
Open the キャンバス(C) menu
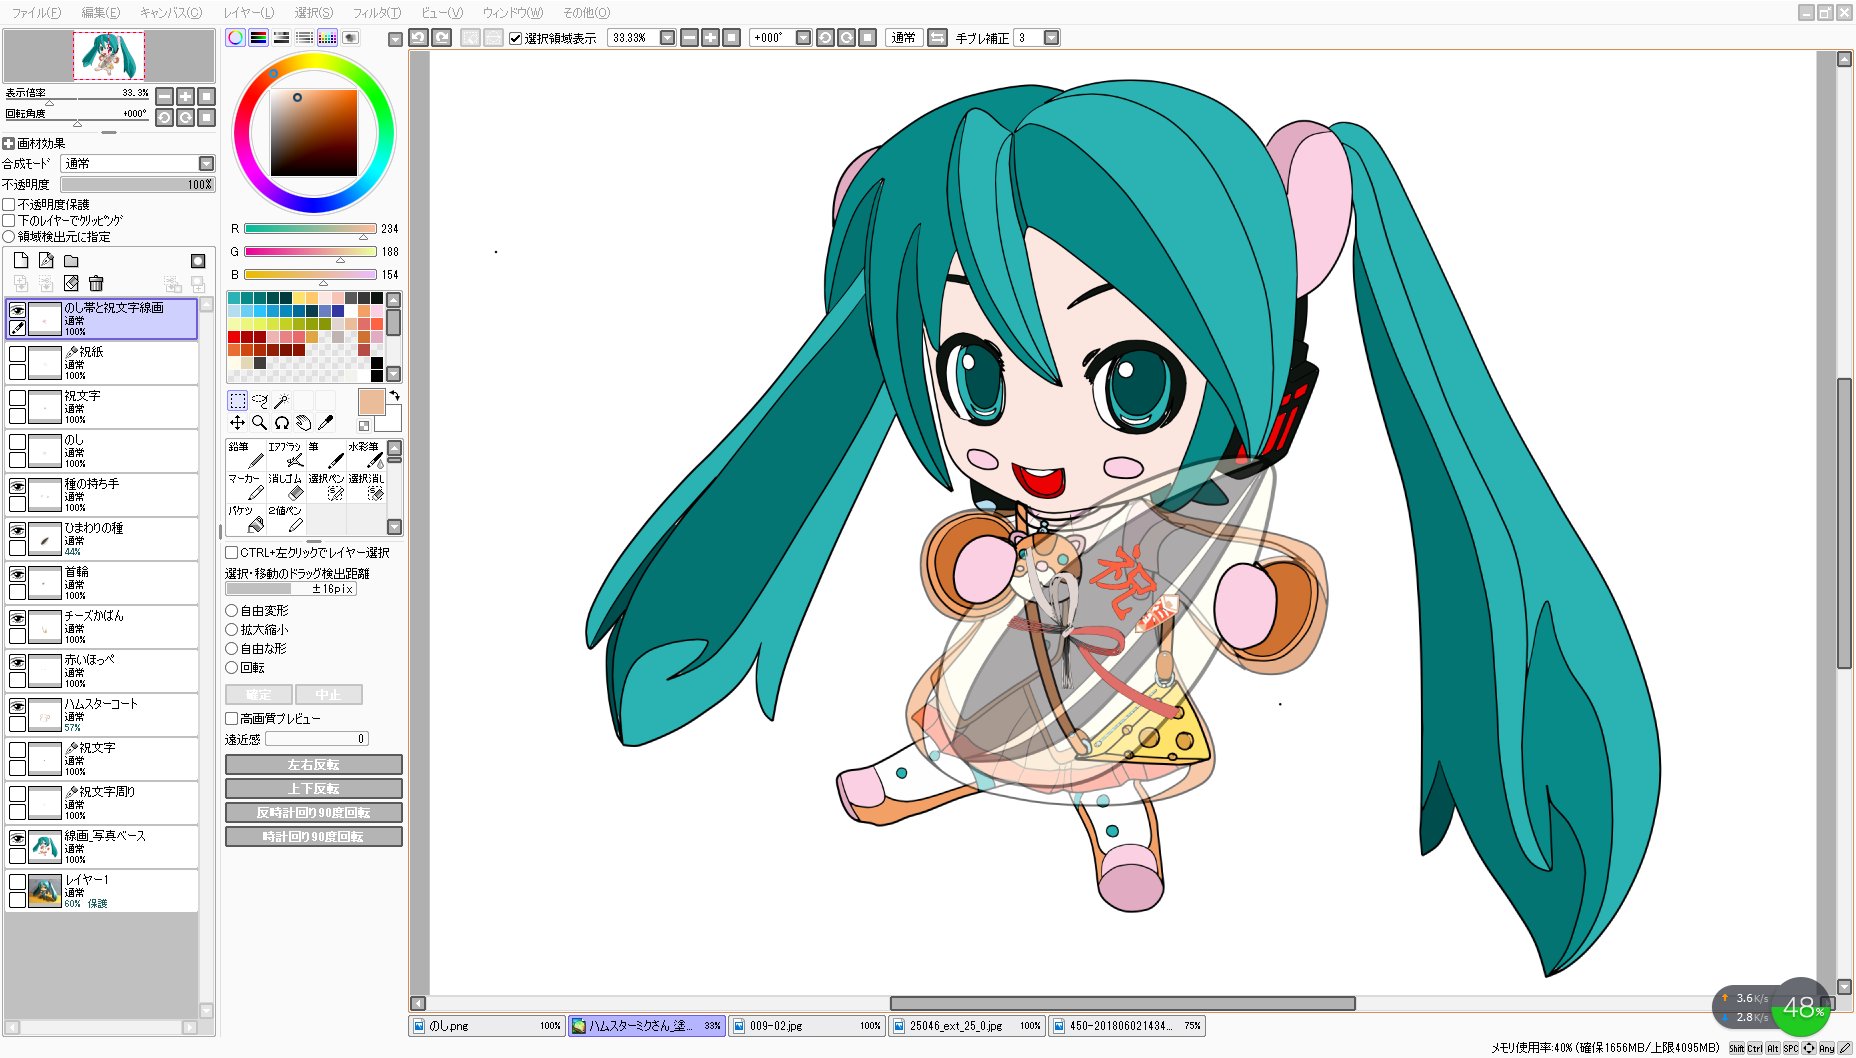(171, 13)
